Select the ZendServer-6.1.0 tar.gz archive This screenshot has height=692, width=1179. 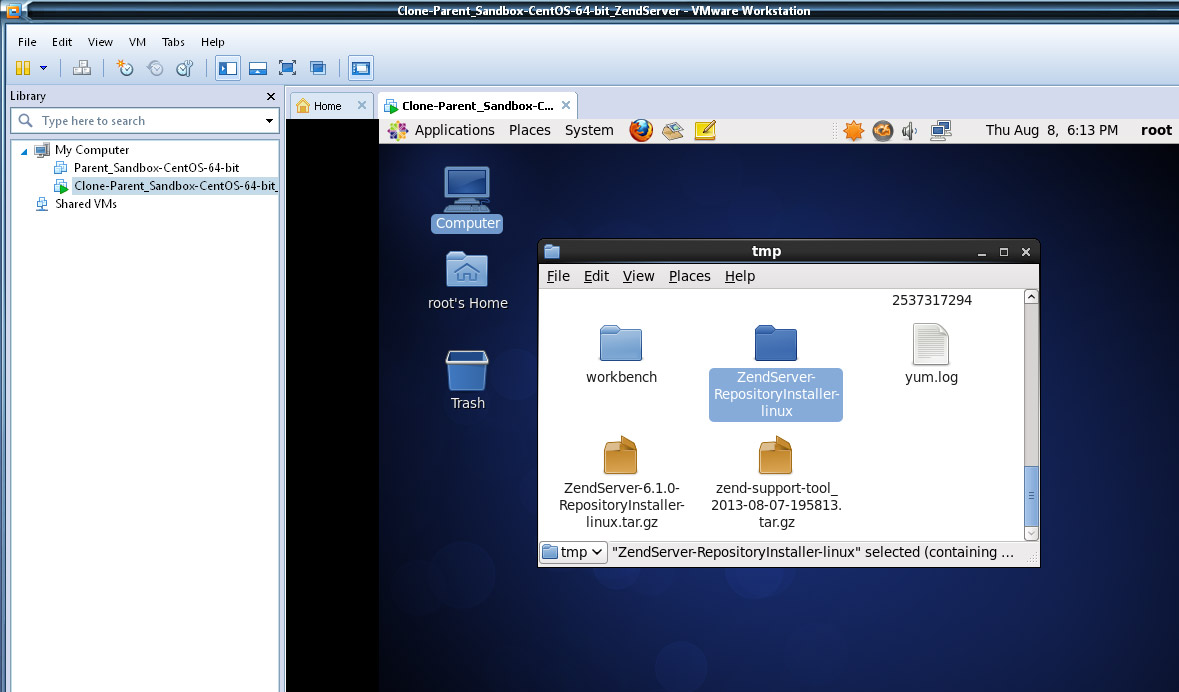coord(621,483)
